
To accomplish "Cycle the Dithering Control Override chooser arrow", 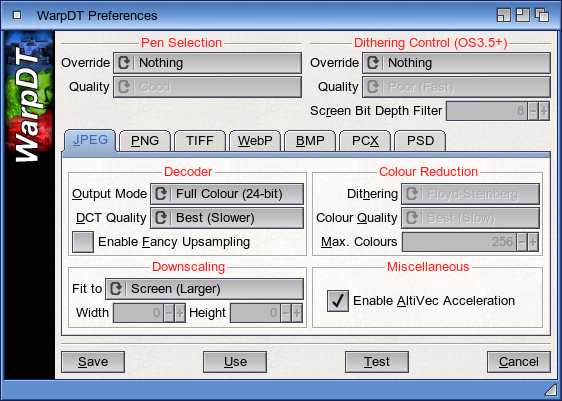I will click(373, 63).
